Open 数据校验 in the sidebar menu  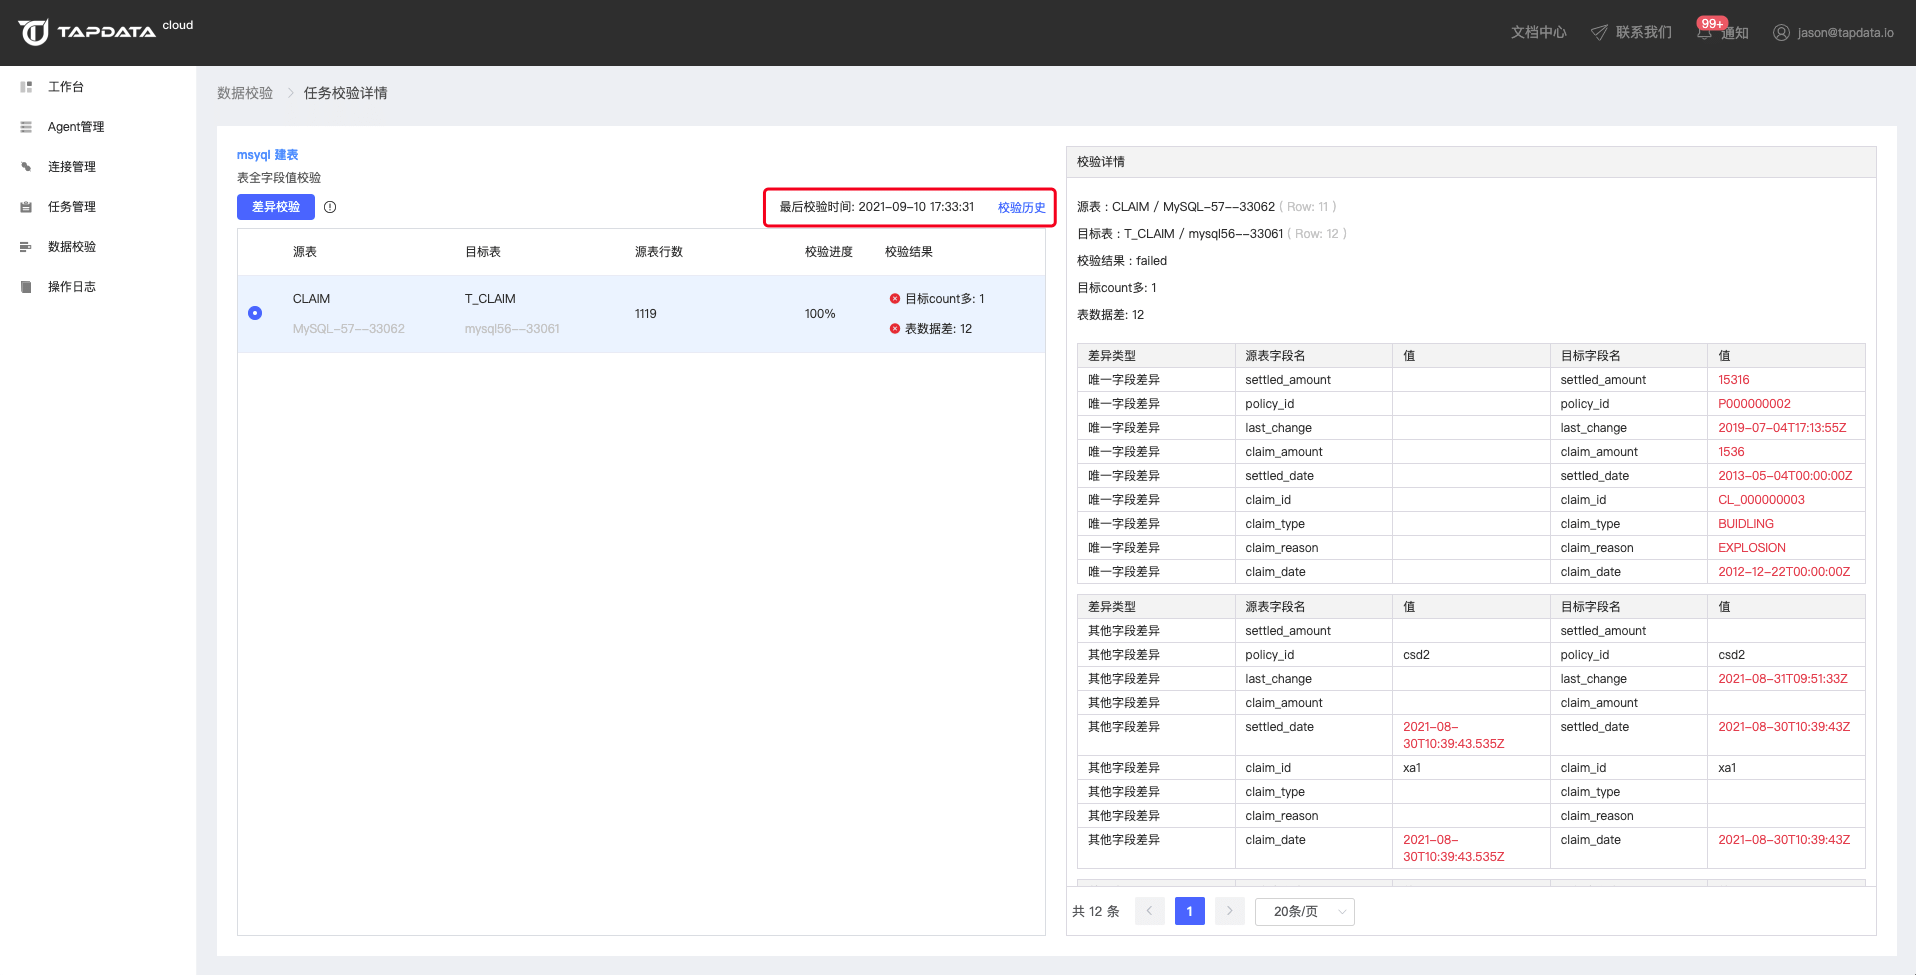[72, 247]
